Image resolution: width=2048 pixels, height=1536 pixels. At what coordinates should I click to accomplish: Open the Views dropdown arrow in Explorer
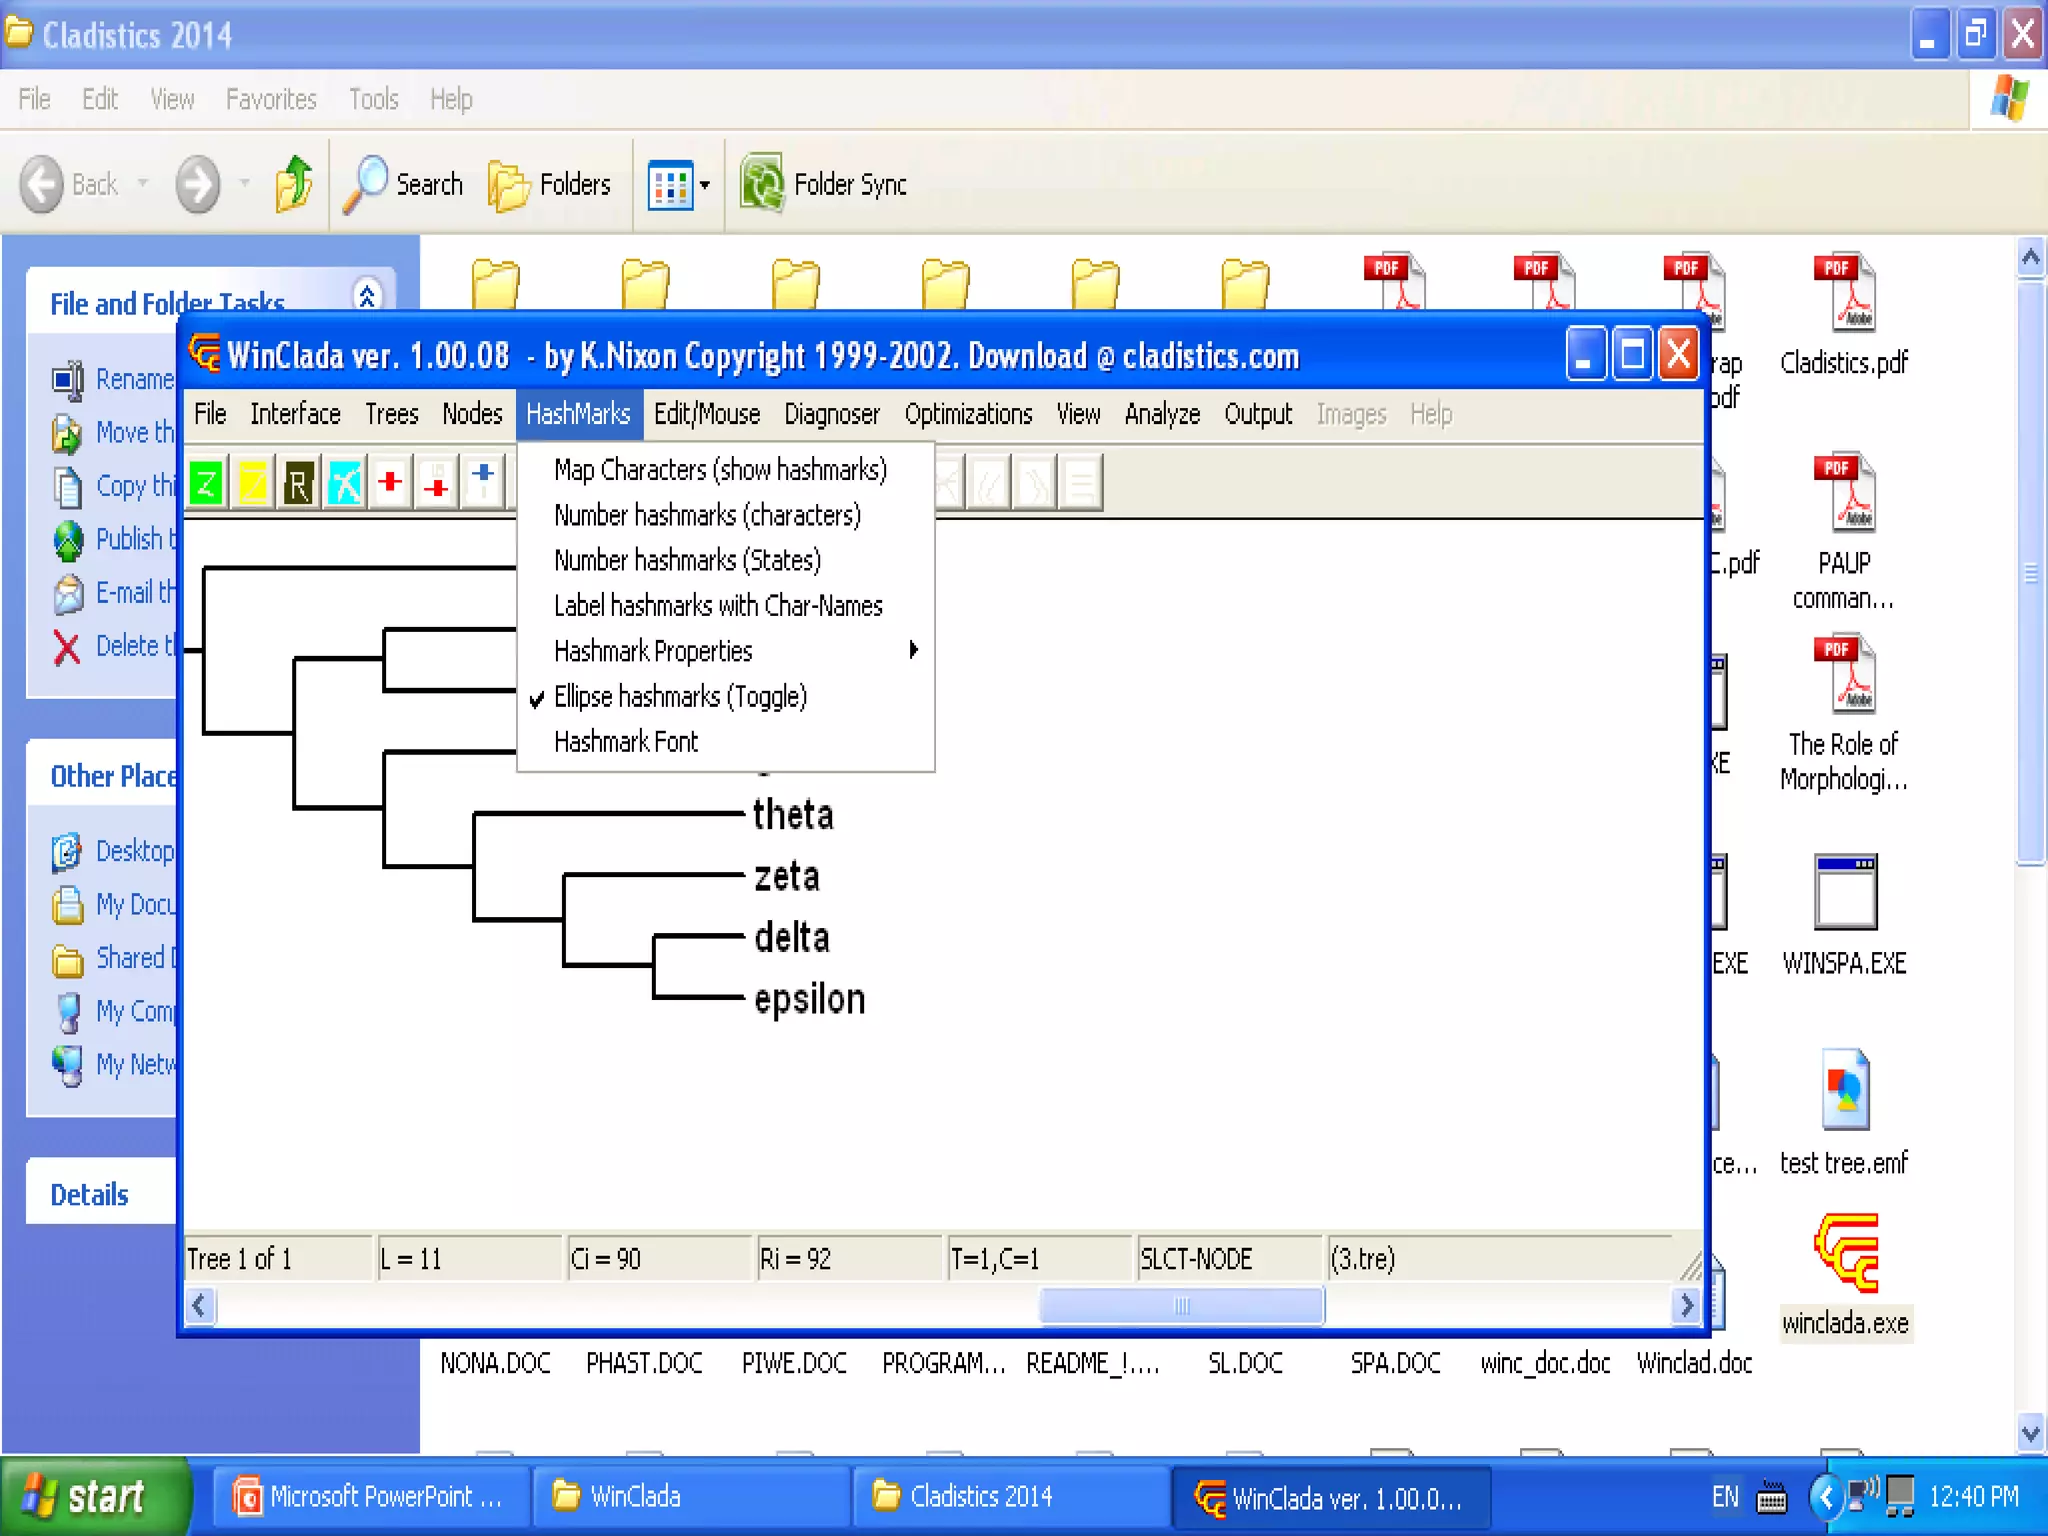[x=705, y=184]
